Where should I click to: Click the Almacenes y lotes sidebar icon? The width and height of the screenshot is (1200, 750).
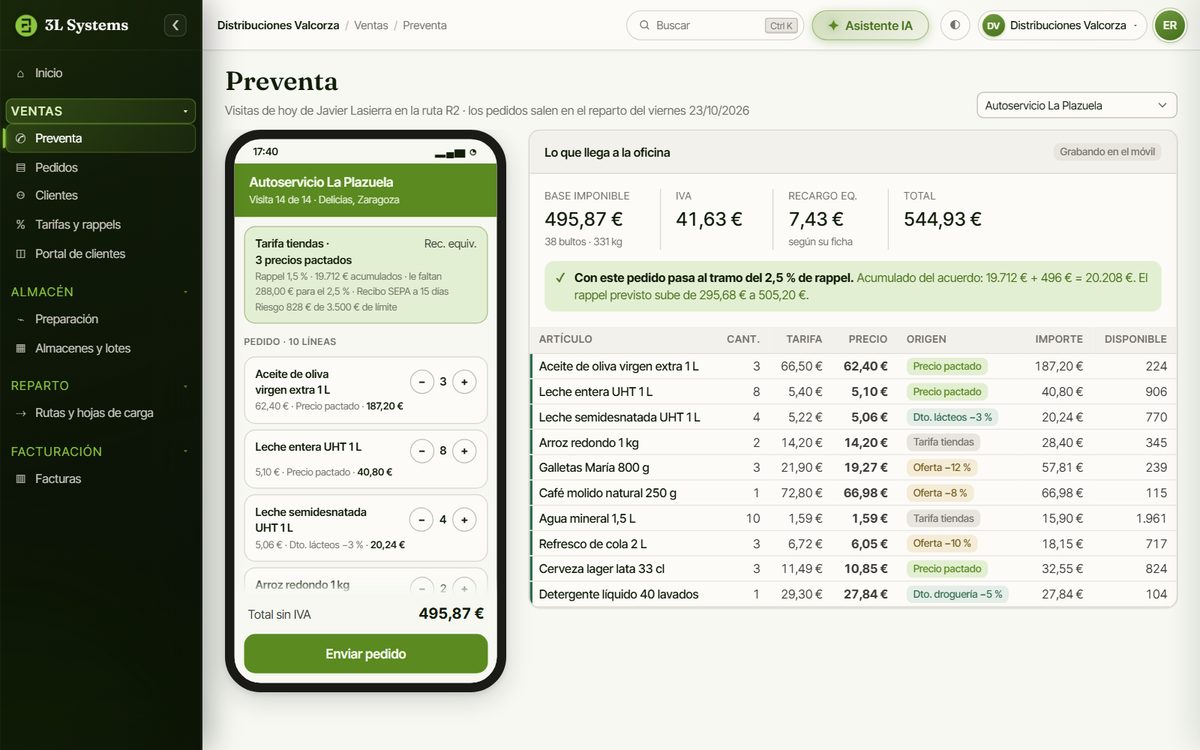(21, 348)
